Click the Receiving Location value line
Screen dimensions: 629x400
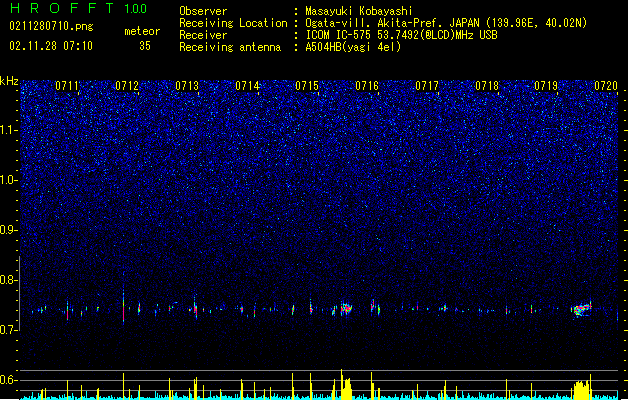(x=446, y=23)
